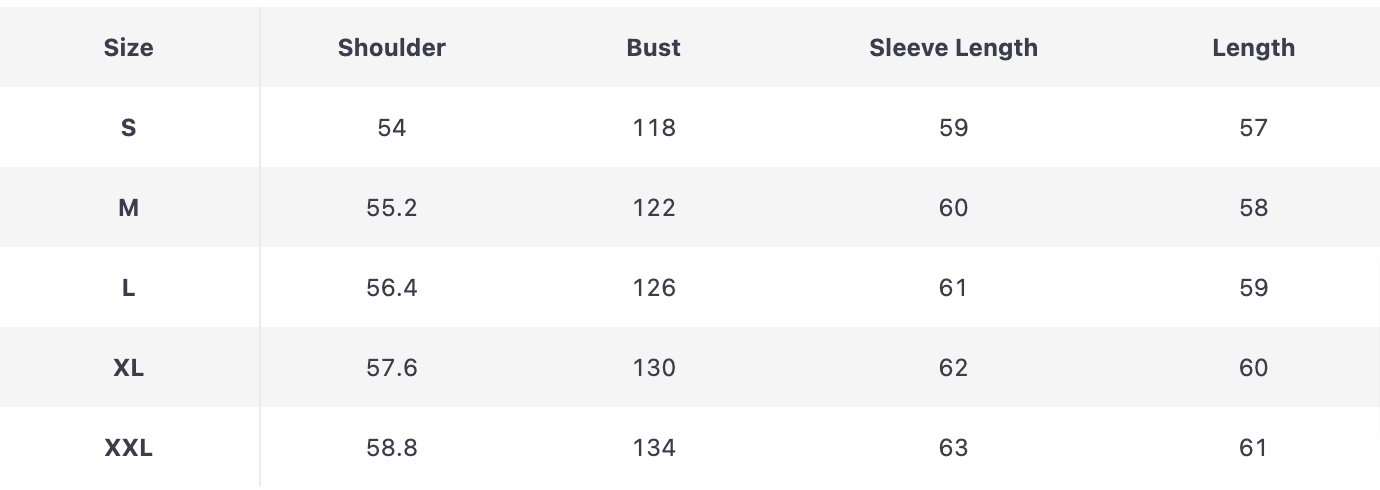Click sleeve length value 62 for size XL

(x=953, y=368)
